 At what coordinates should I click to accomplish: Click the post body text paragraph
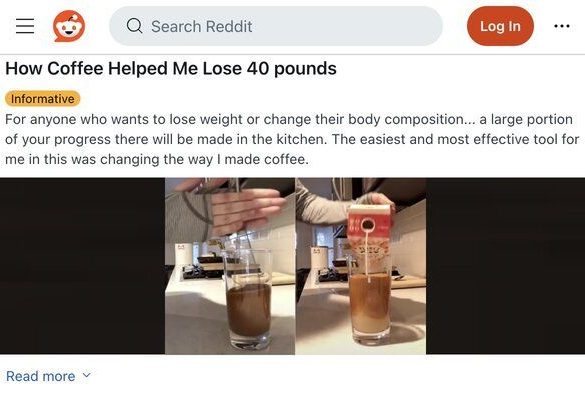(x=292, y=140)
